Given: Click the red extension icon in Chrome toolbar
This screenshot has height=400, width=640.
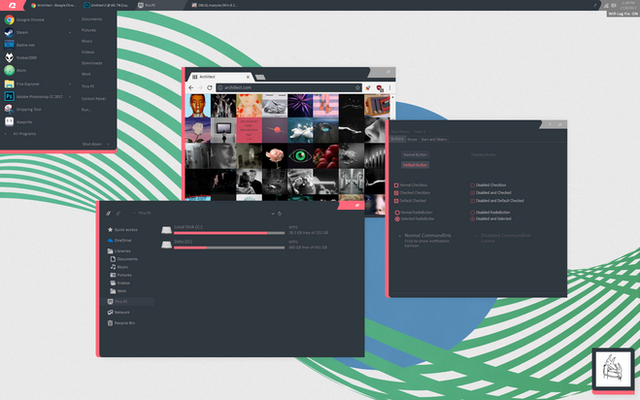Looking at the screenshot, I should (379, 88).
